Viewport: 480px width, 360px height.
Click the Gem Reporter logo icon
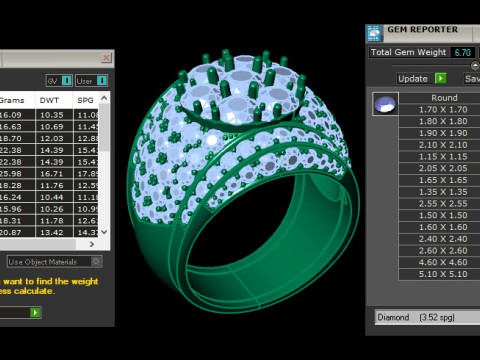pos(374,33)
